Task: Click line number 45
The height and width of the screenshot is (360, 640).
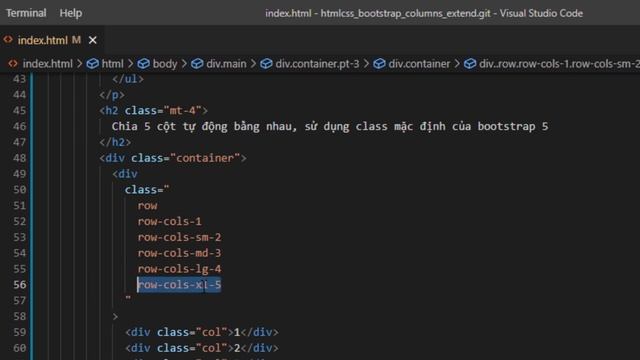Action: pyautogui.click(x=19, y=111)
